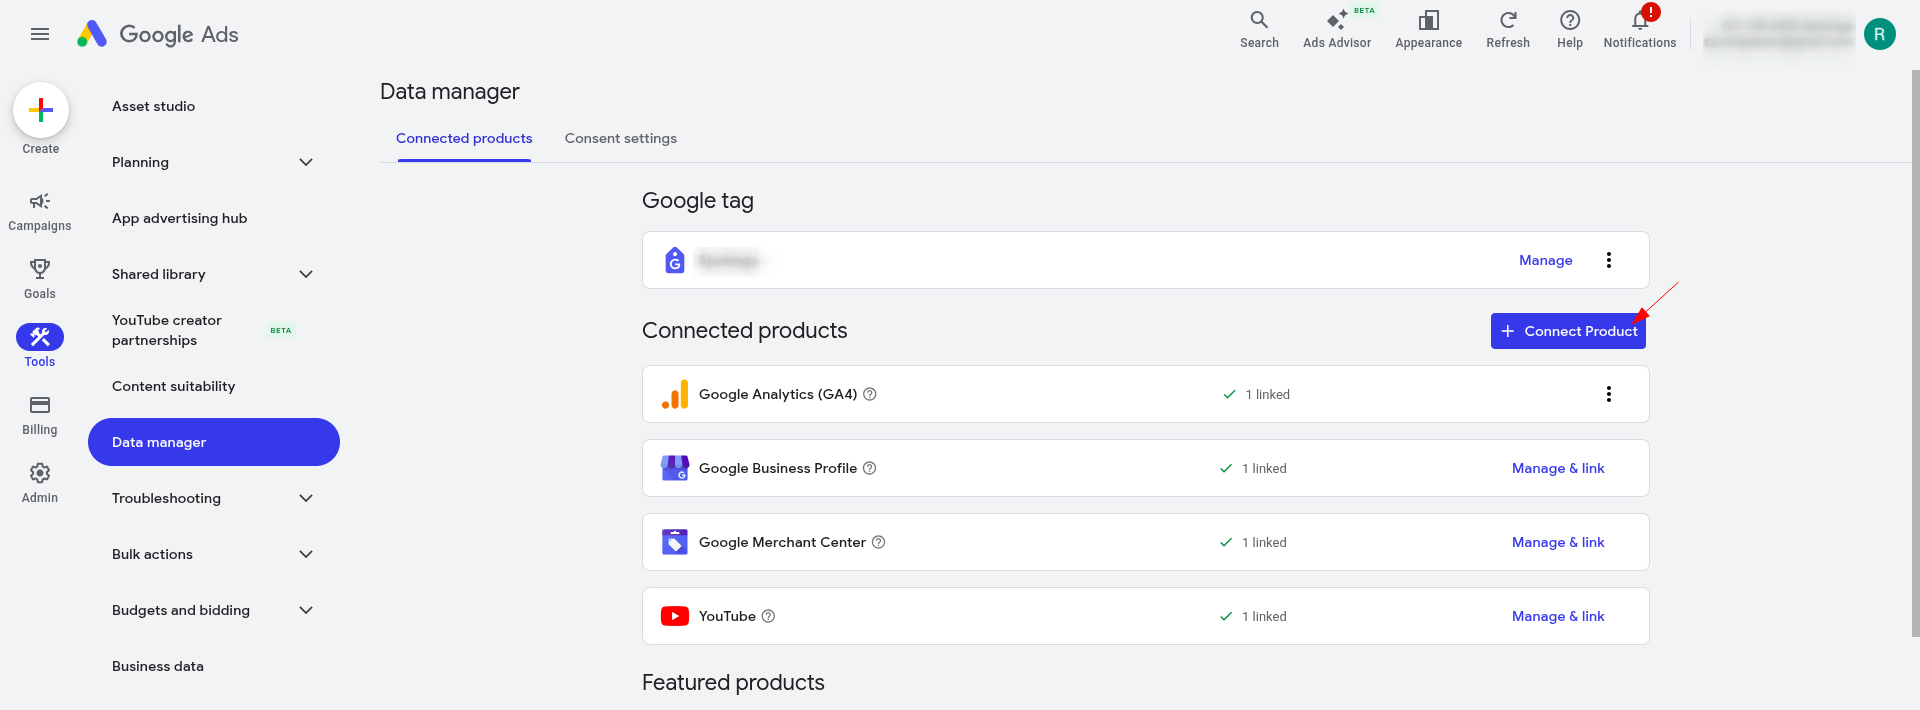The height and width of the screenshot is (710, 1920).
Task: Click the Data manager page title
Action: coord(450,91)
